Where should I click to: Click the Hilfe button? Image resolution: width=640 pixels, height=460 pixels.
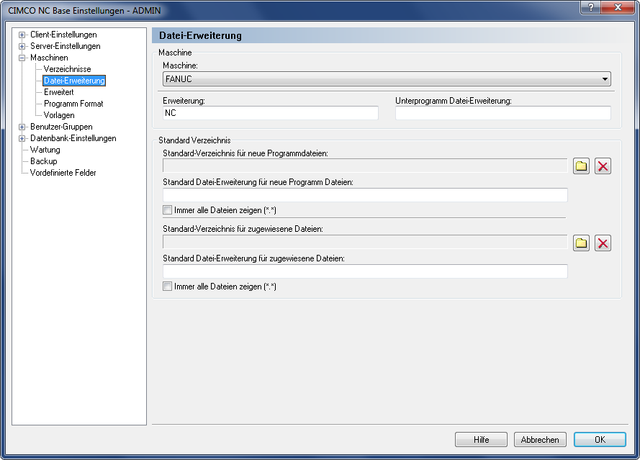(481, 440)
